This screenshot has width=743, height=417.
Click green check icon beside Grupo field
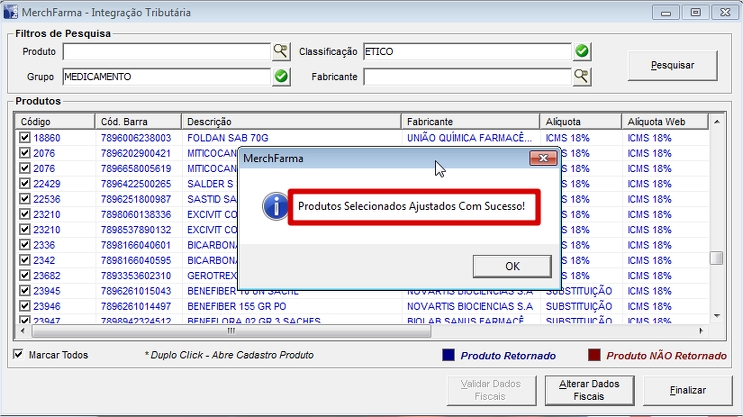click(281, 76)
